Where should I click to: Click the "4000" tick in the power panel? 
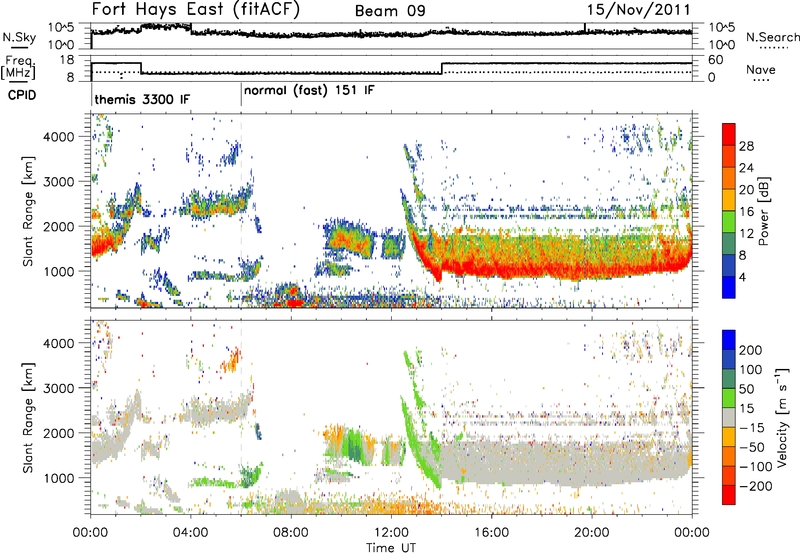click(x=58, y=137)
